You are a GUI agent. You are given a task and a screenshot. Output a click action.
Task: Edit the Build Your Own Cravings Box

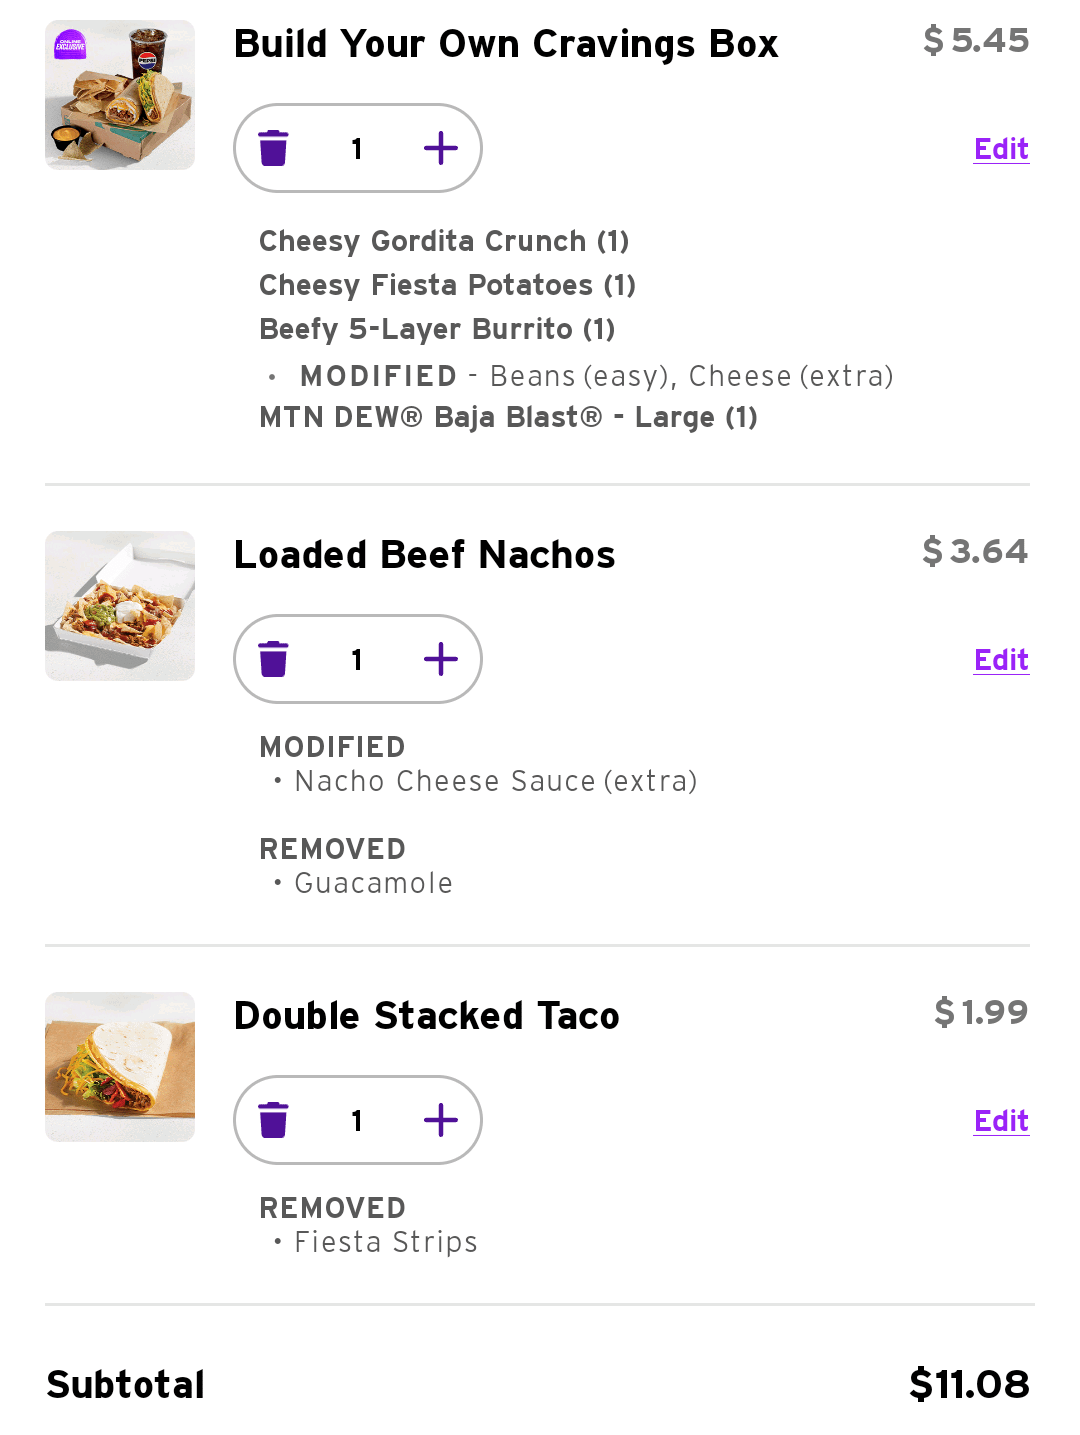coord(1001,149)
